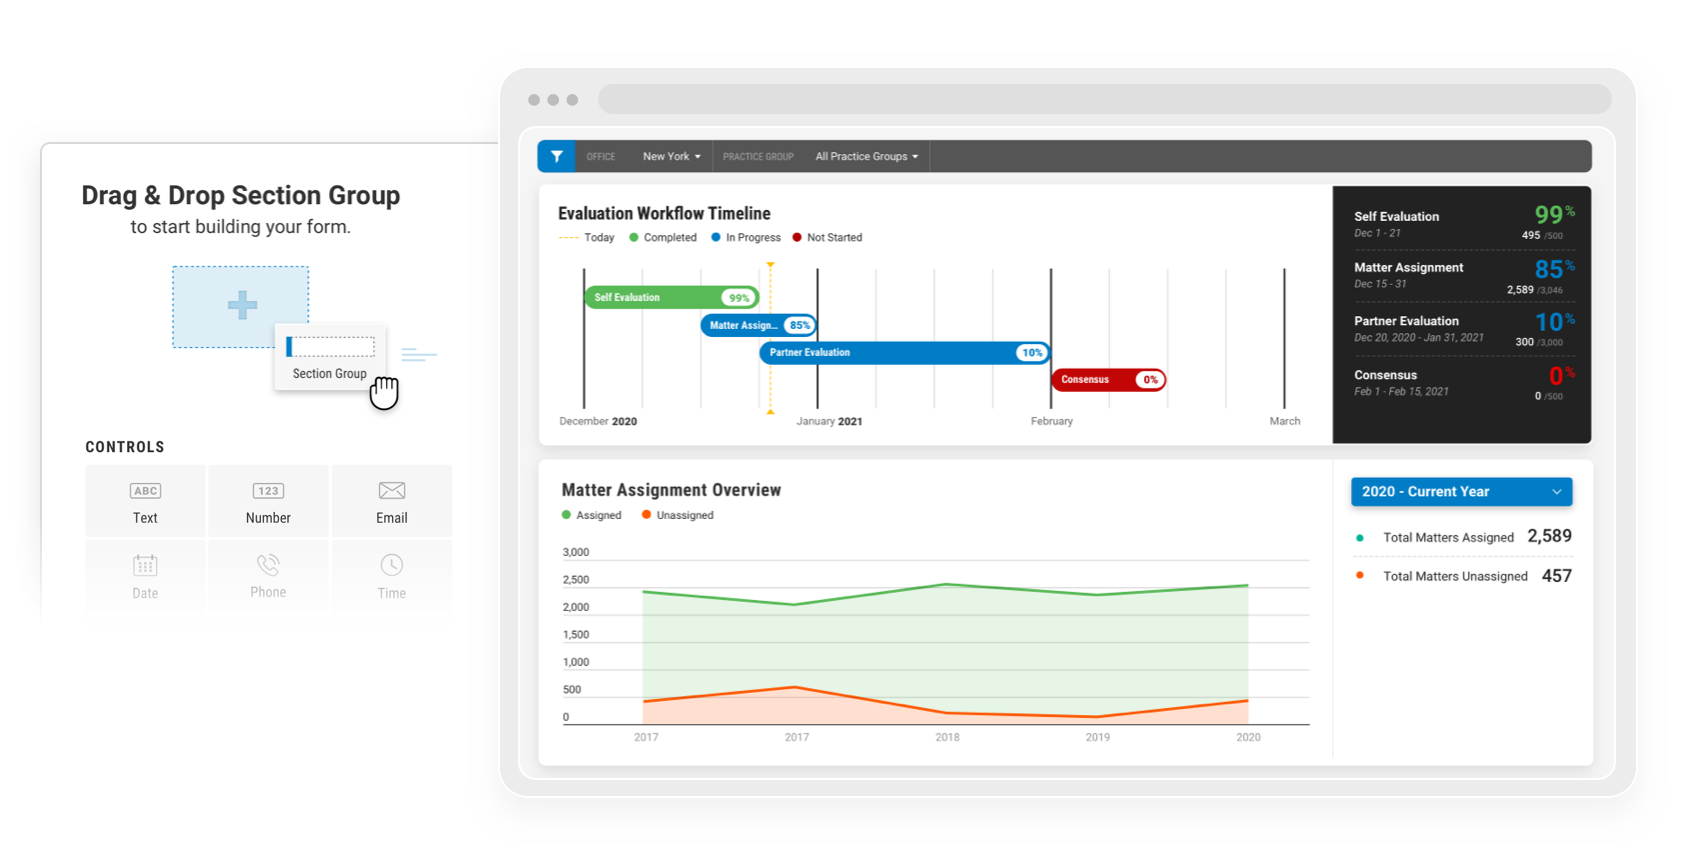Expand the 2020 - Current Year dropdown
1706x864 pixels.
click(x=1461, y=492)
